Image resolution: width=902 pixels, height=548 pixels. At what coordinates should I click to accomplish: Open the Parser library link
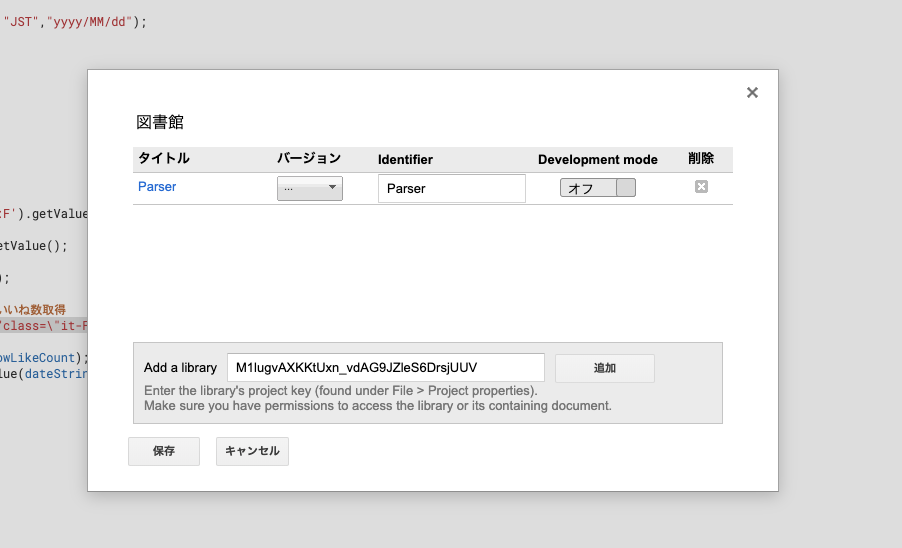tap(157, 187)
